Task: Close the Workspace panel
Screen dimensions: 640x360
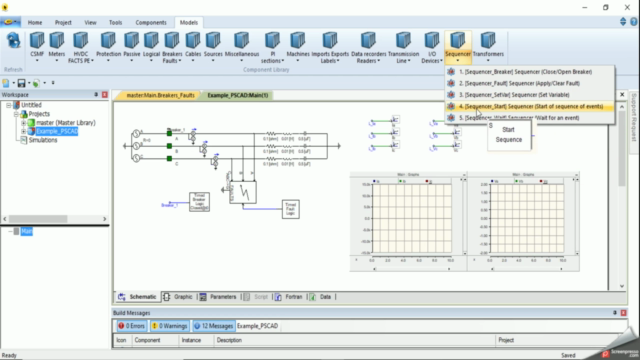Action: (x=105, y=95)
